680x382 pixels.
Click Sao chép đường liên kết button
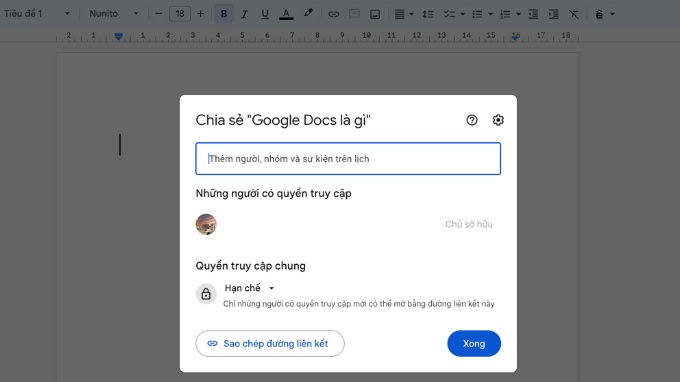click(x=270, y=343)
